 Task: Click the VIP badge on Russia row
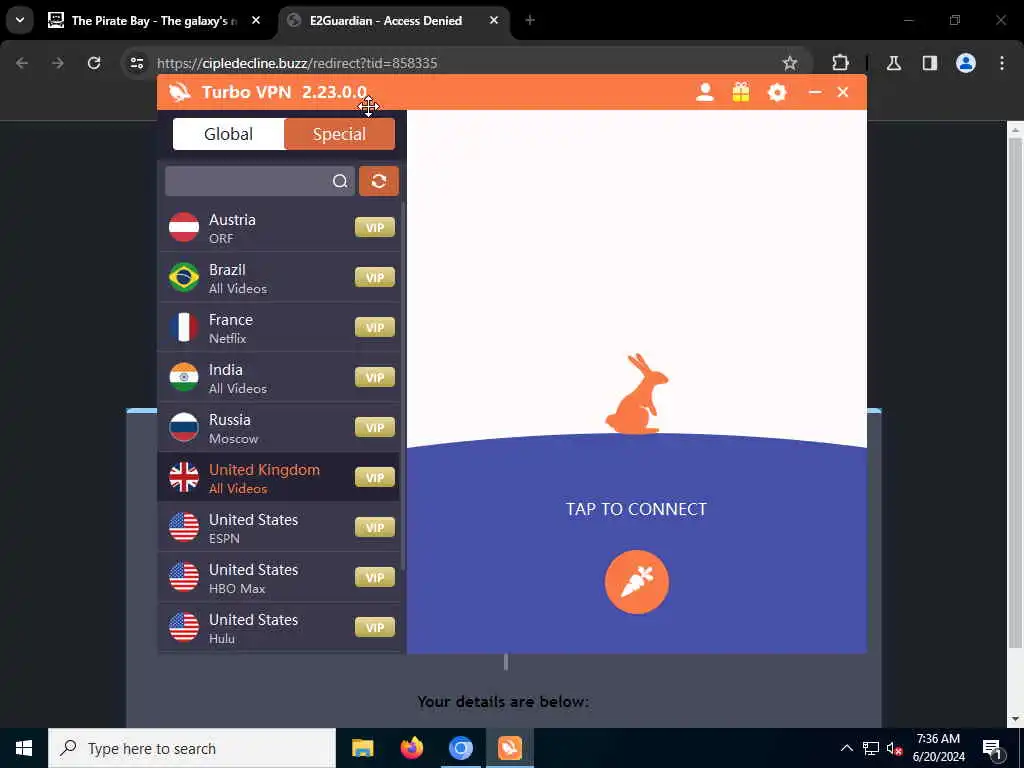coord(375,427)
